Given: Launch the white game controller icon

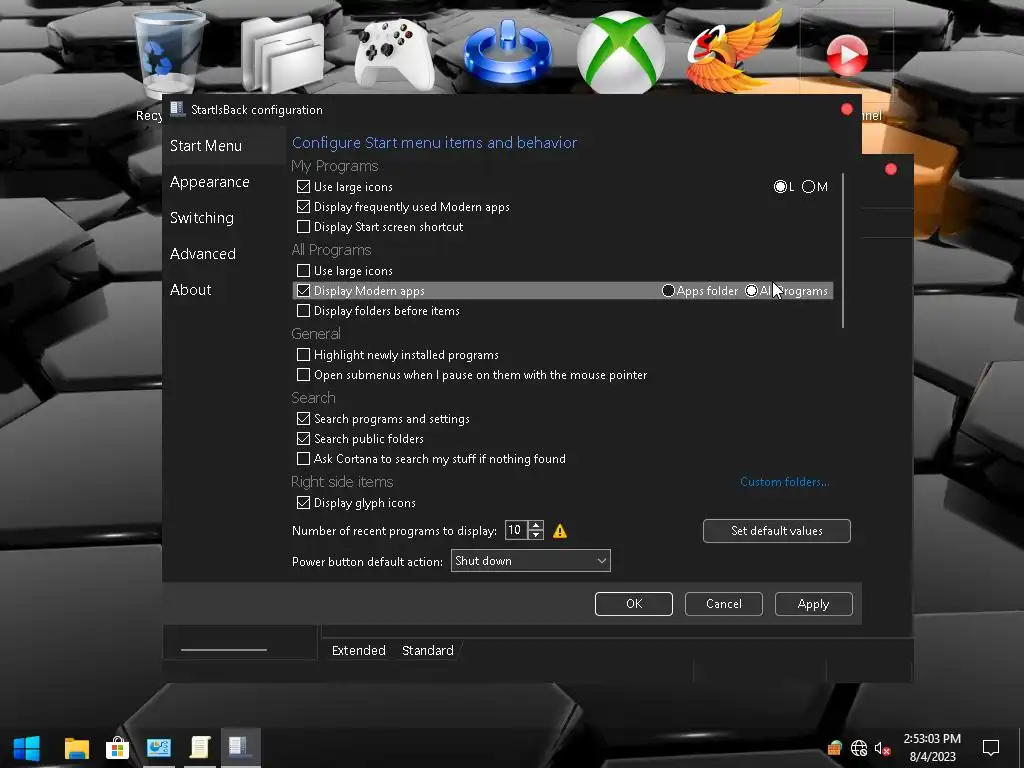Looking at the screenshot, I should tap(394, 54).
